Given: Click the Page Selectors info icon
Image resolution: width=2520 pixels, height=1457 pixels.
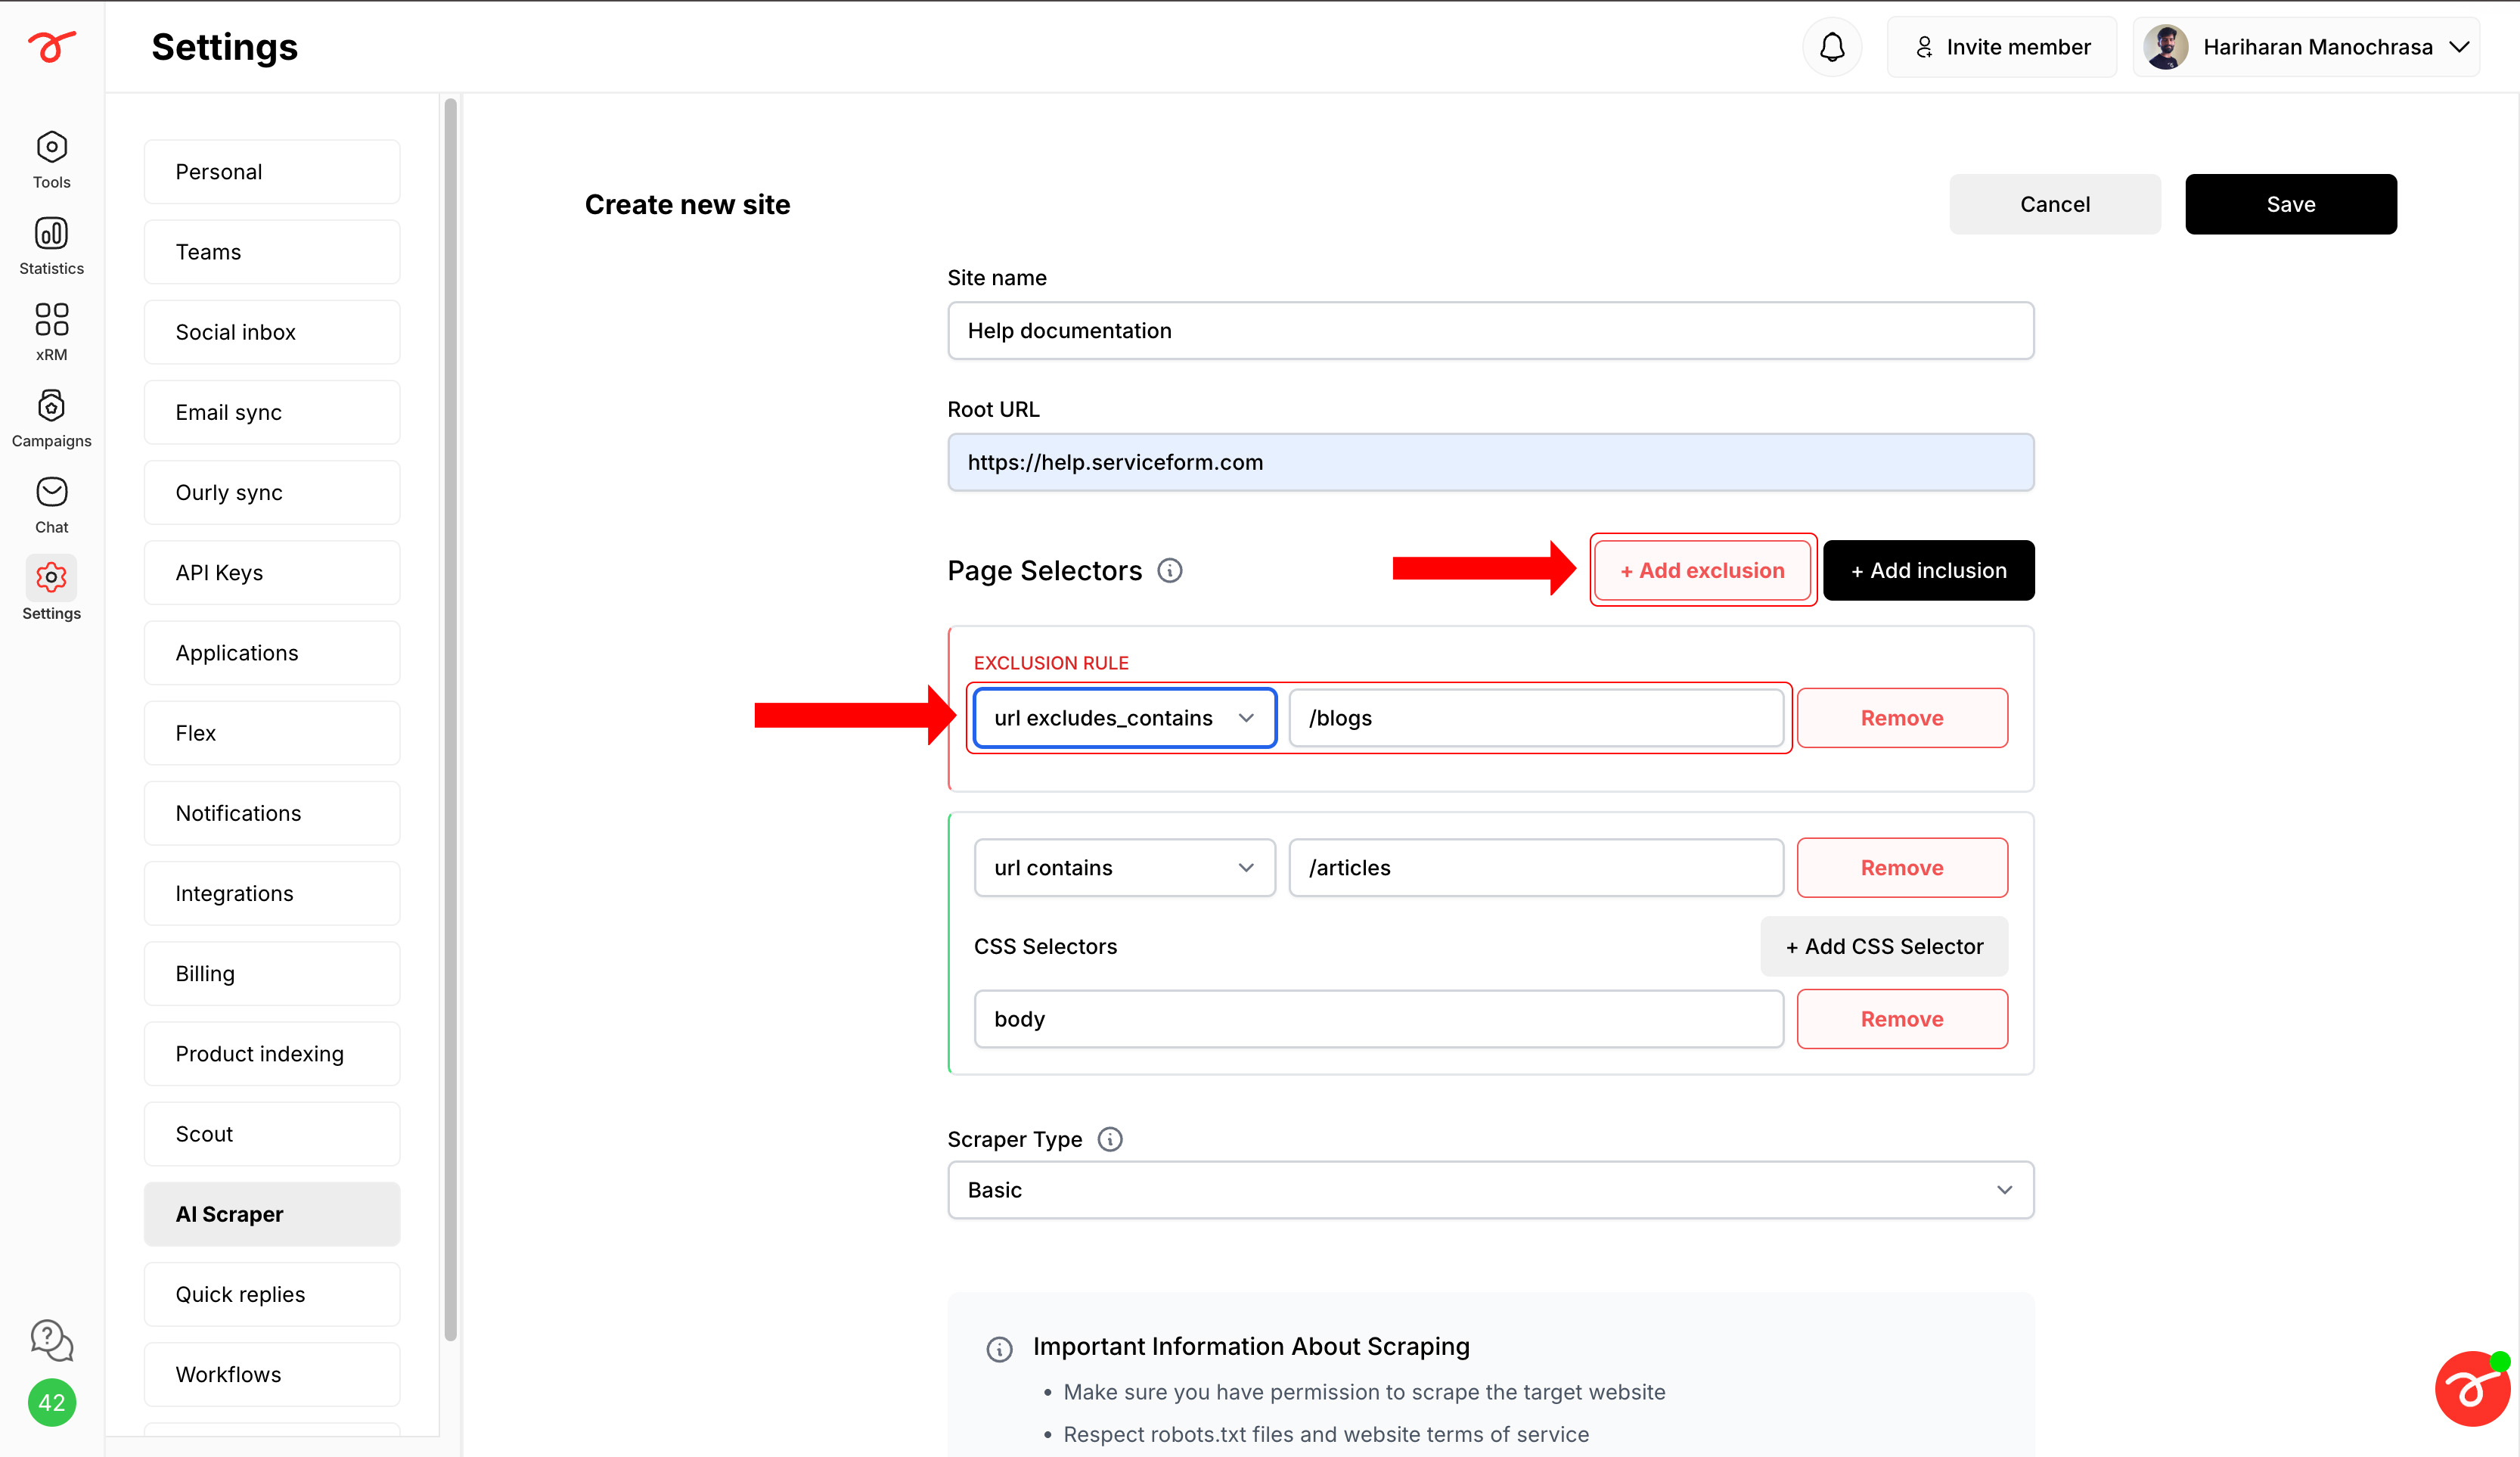Looking at the screenshot, I should 1169,570.
